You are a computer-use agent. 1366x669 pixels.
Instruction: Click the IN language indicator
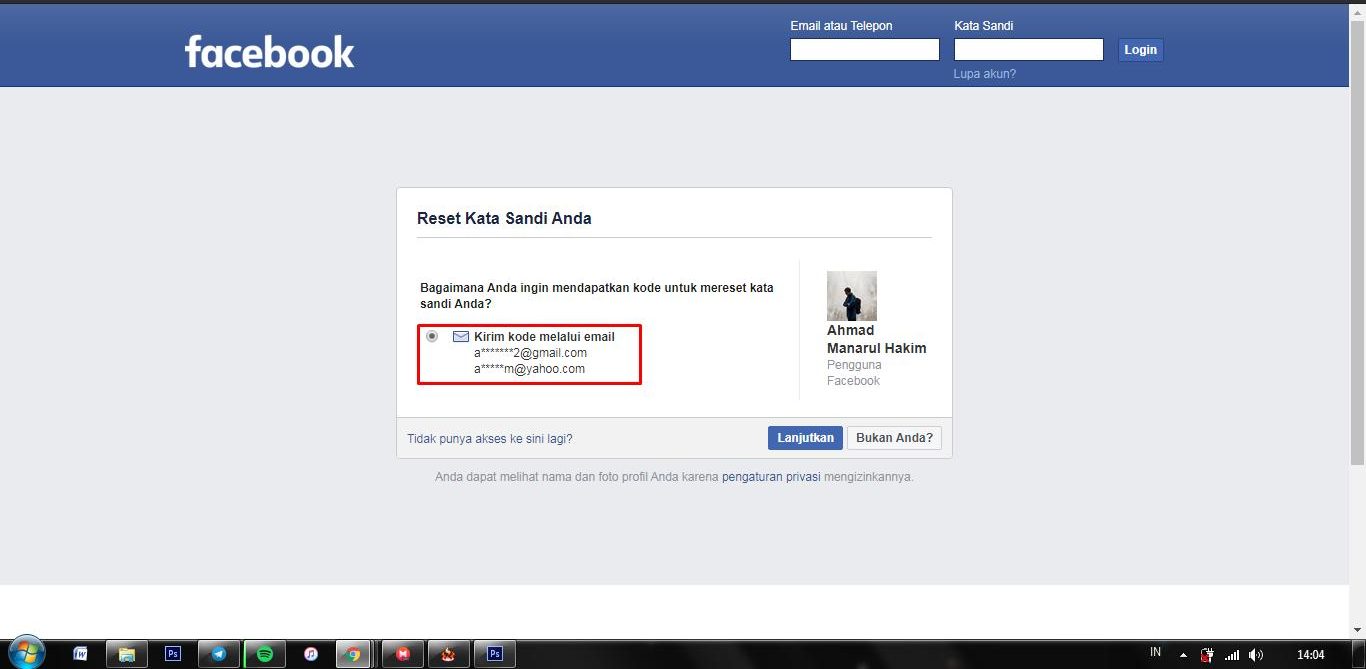[1155, 652]
